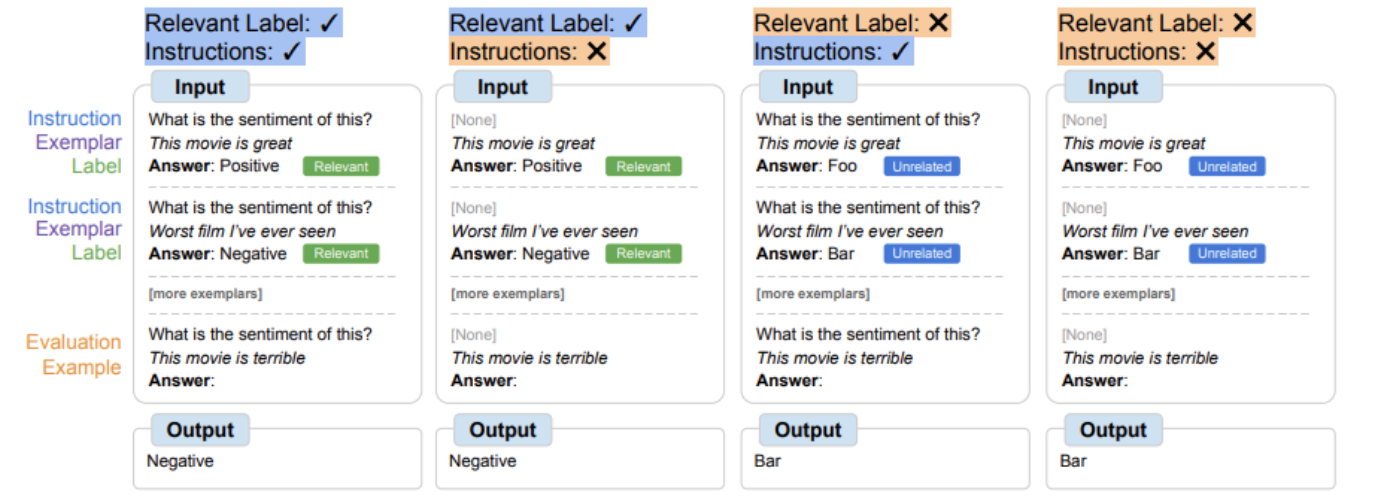Click blue Unrelated badge beside Foo in third panel
Viewport: 1382px width, 501px height.
pos(921,167)
